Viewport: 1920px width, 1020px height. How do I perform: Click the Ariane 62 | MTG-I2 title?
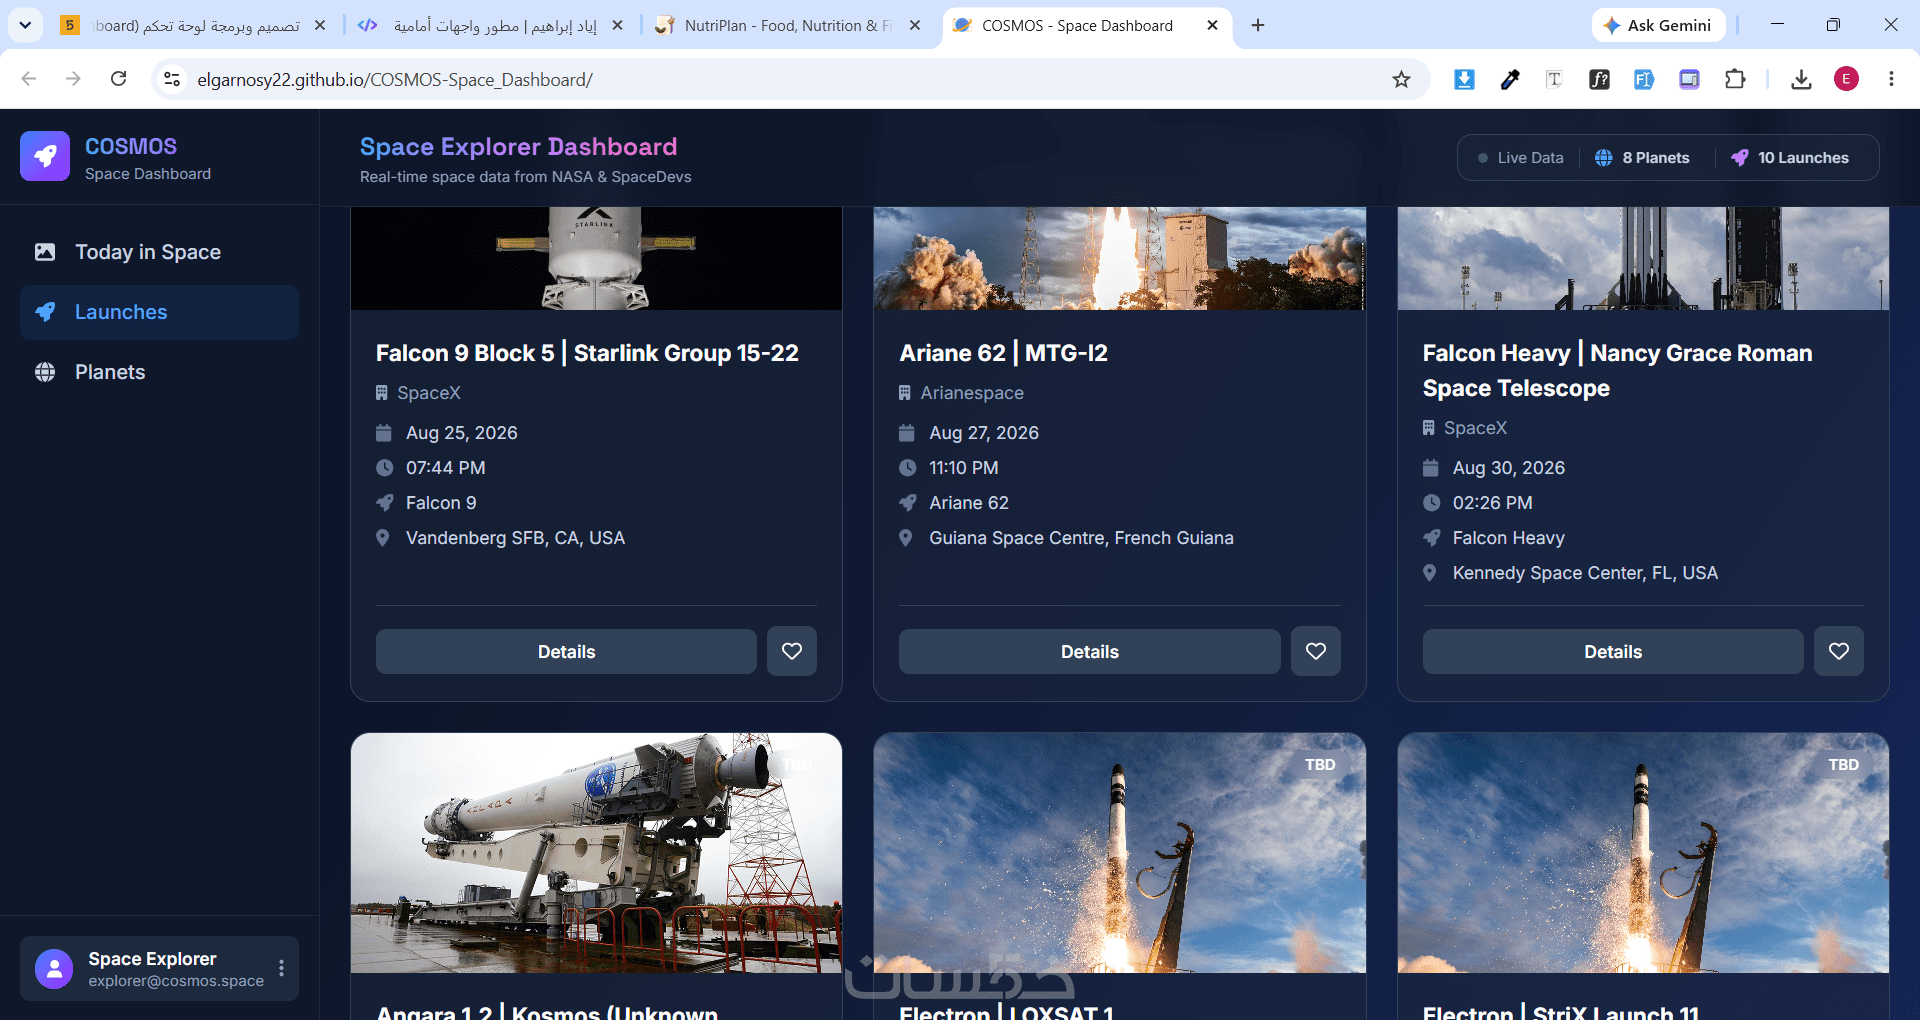point(1003,353)
